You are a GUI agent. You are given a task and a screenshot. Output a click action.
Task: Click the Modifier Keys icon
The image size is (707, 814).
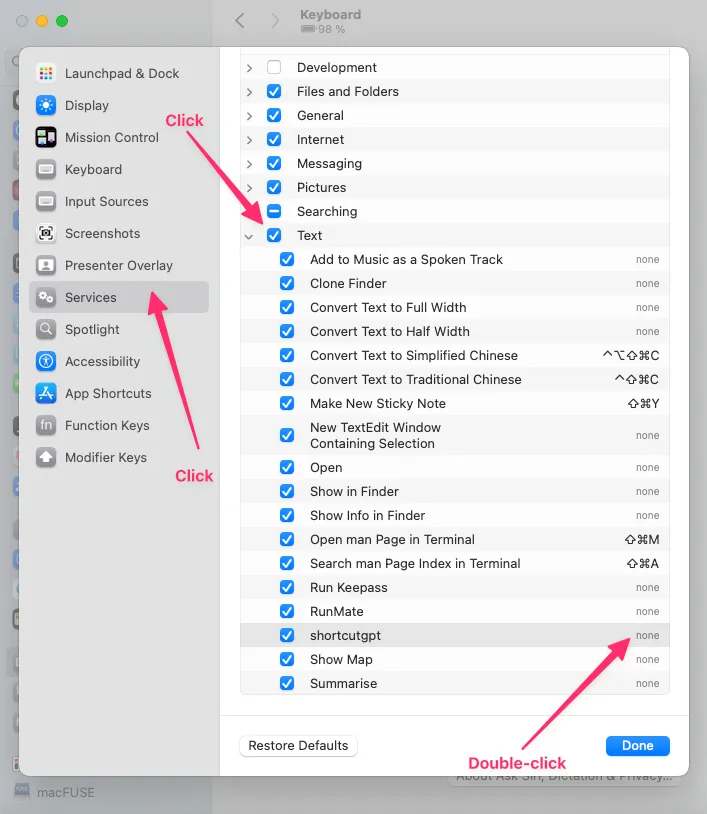click(46, 457)
